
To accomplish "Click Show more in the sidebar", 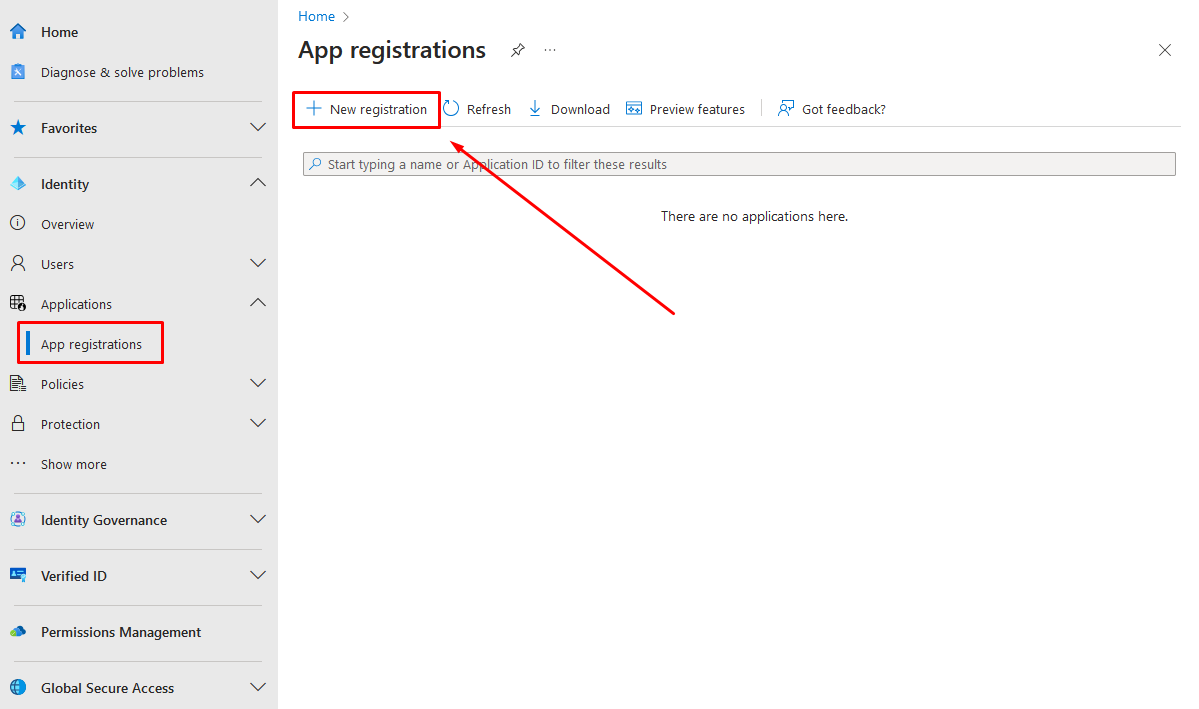I will point(73,464).
